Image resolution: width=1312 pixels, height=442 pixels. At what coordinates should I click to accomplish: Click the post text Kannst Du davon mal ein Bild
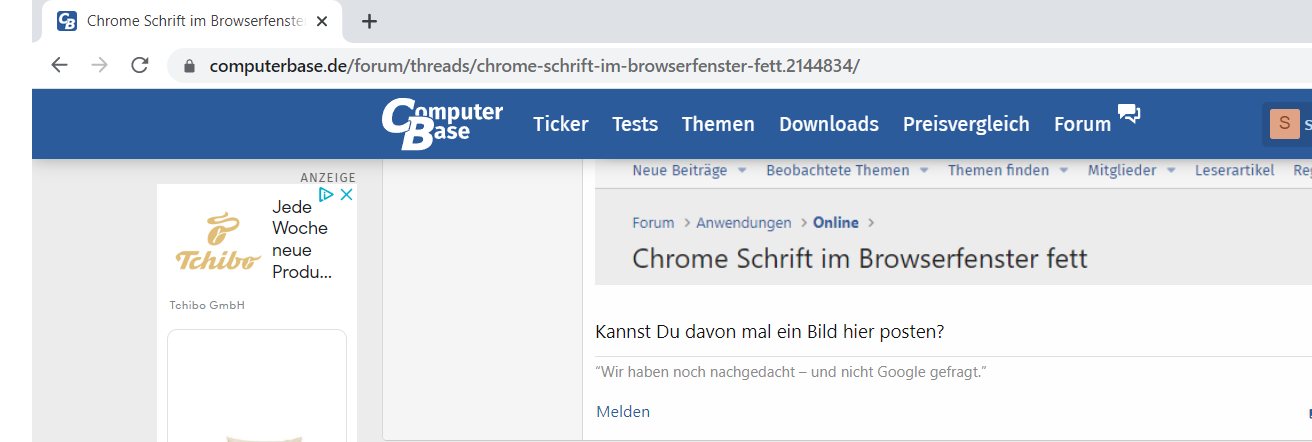tap(769, 332)
